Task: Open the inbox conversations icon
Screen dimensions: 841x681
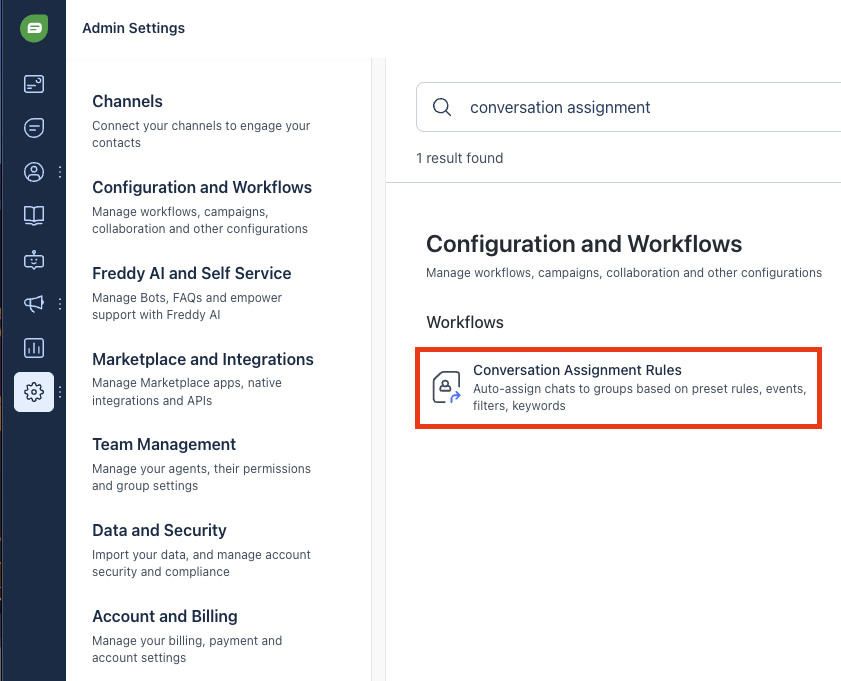Action: [34, 84]
